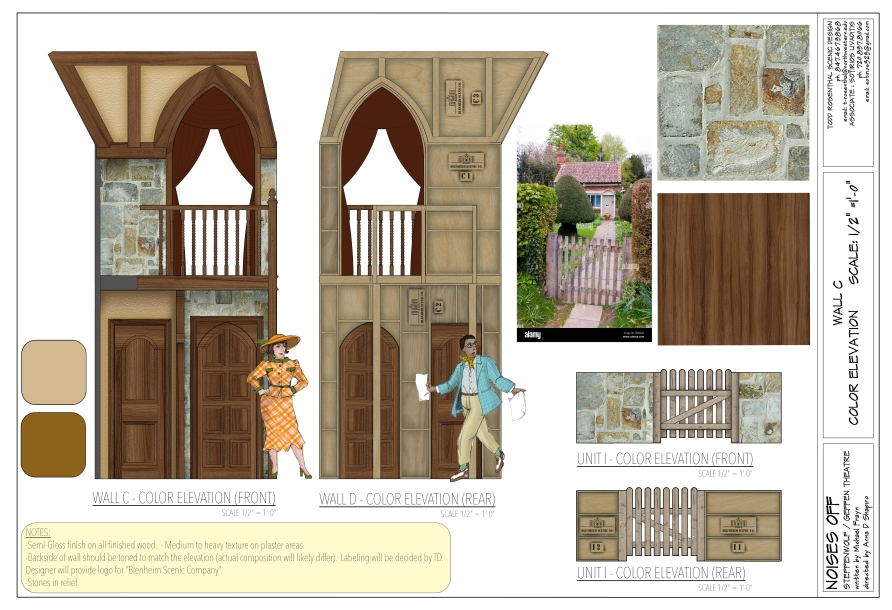Click the picket gate in Unit I rear elevation

click(x=660, y=524)
